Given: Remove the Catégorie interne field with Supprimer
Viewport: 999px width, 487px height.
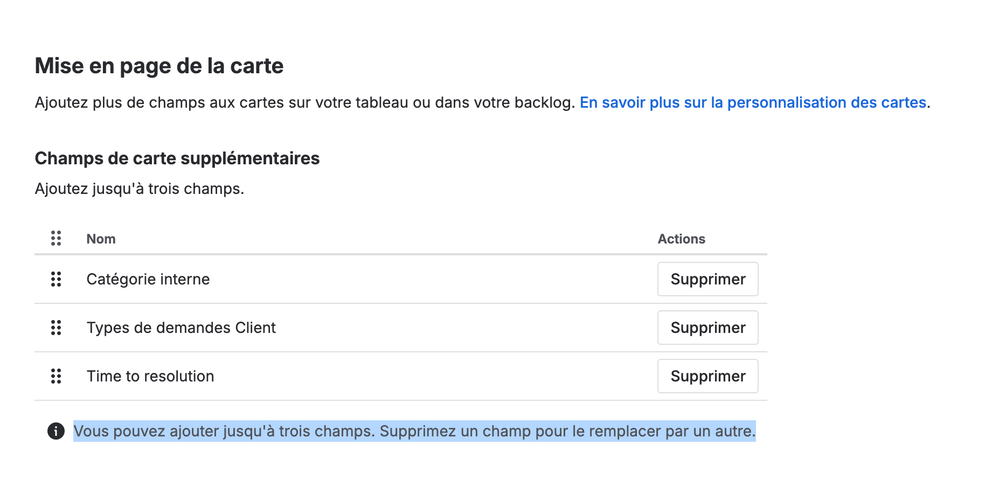Looking at the screenshot, I should [708, 279].
